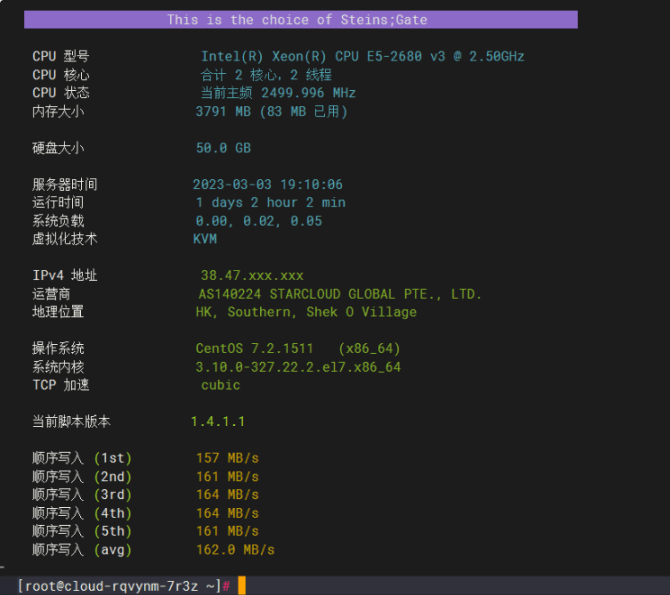Select the load average 0.00, 0.02, 0.05
The image size is (670, 595).
click(x=258, y=221)
